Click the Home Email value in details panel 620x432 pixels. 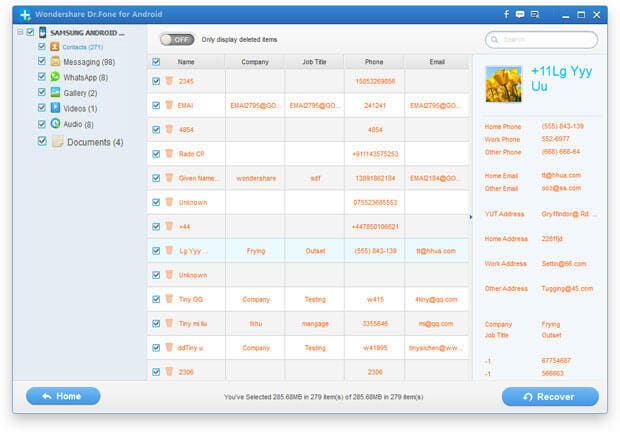tap(561, 175)
